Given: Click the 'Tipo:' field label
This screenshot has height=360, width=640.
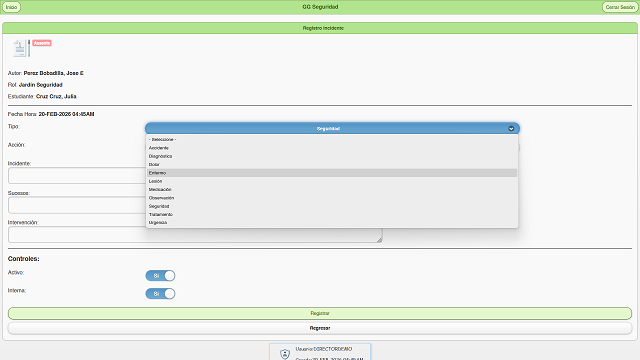Looking at the screenshot, I should pos(13,127).
